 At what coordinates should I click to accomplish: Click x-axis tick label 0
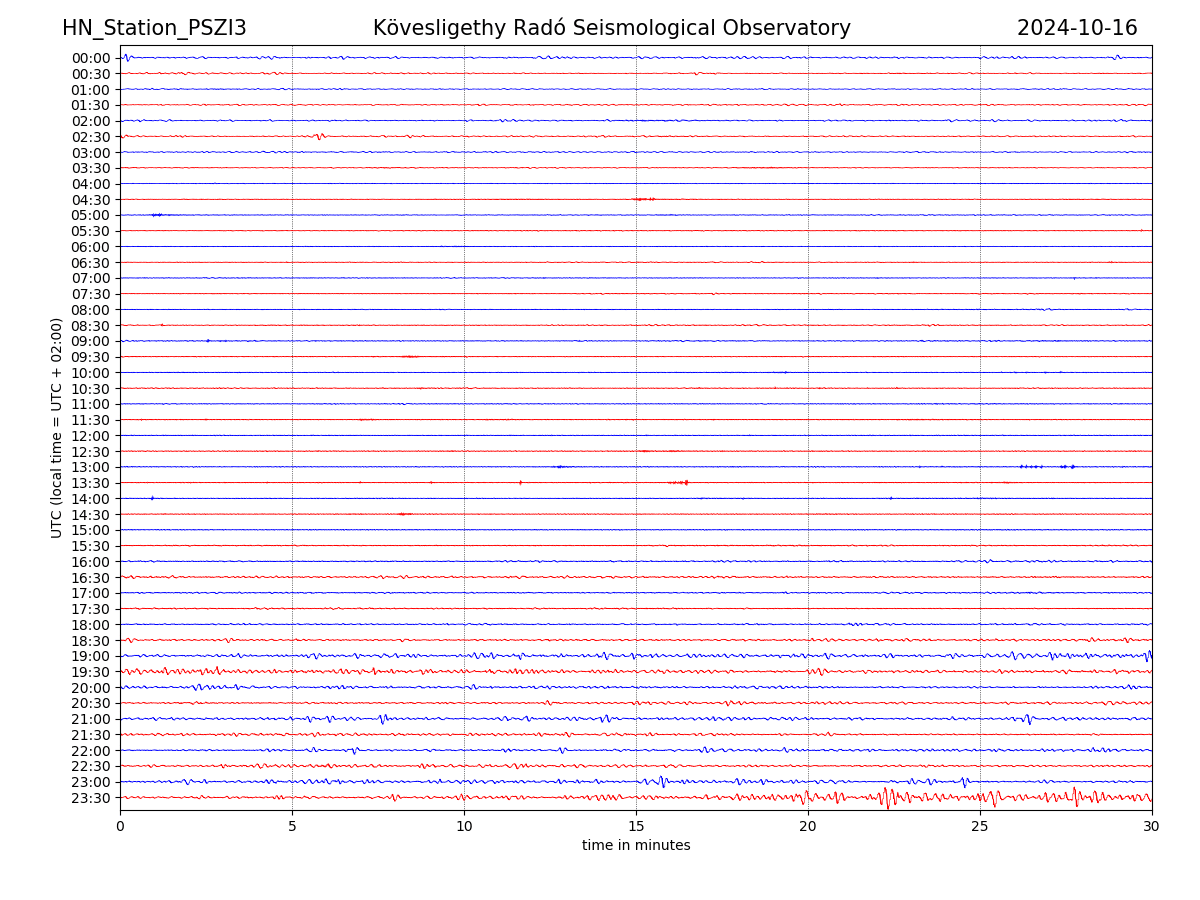pos(120,826)
